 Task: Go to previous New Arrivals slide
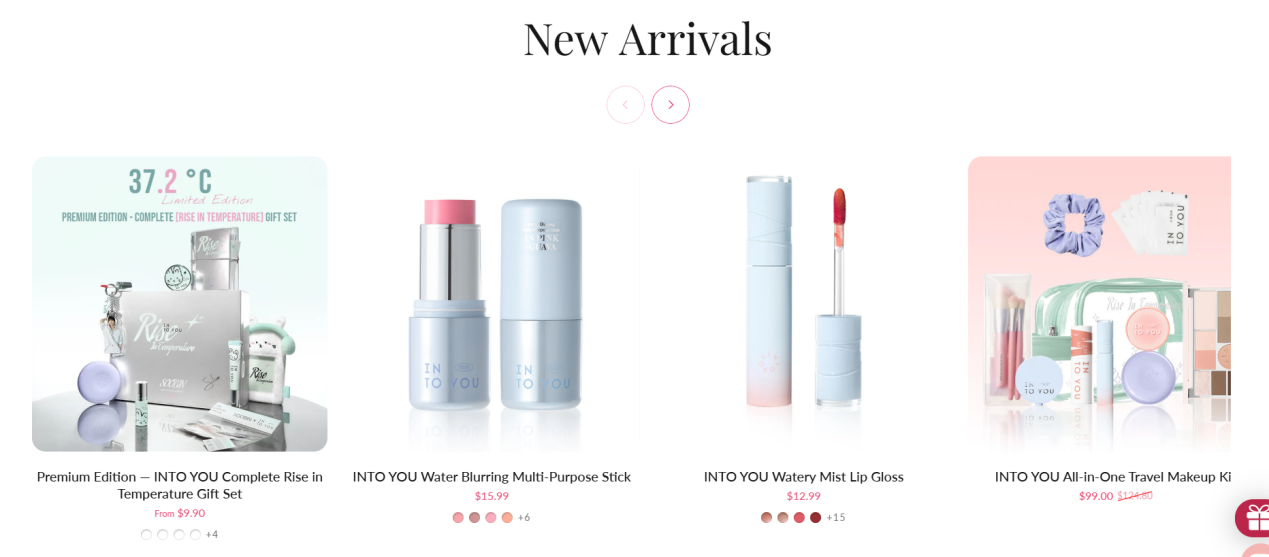625,105
